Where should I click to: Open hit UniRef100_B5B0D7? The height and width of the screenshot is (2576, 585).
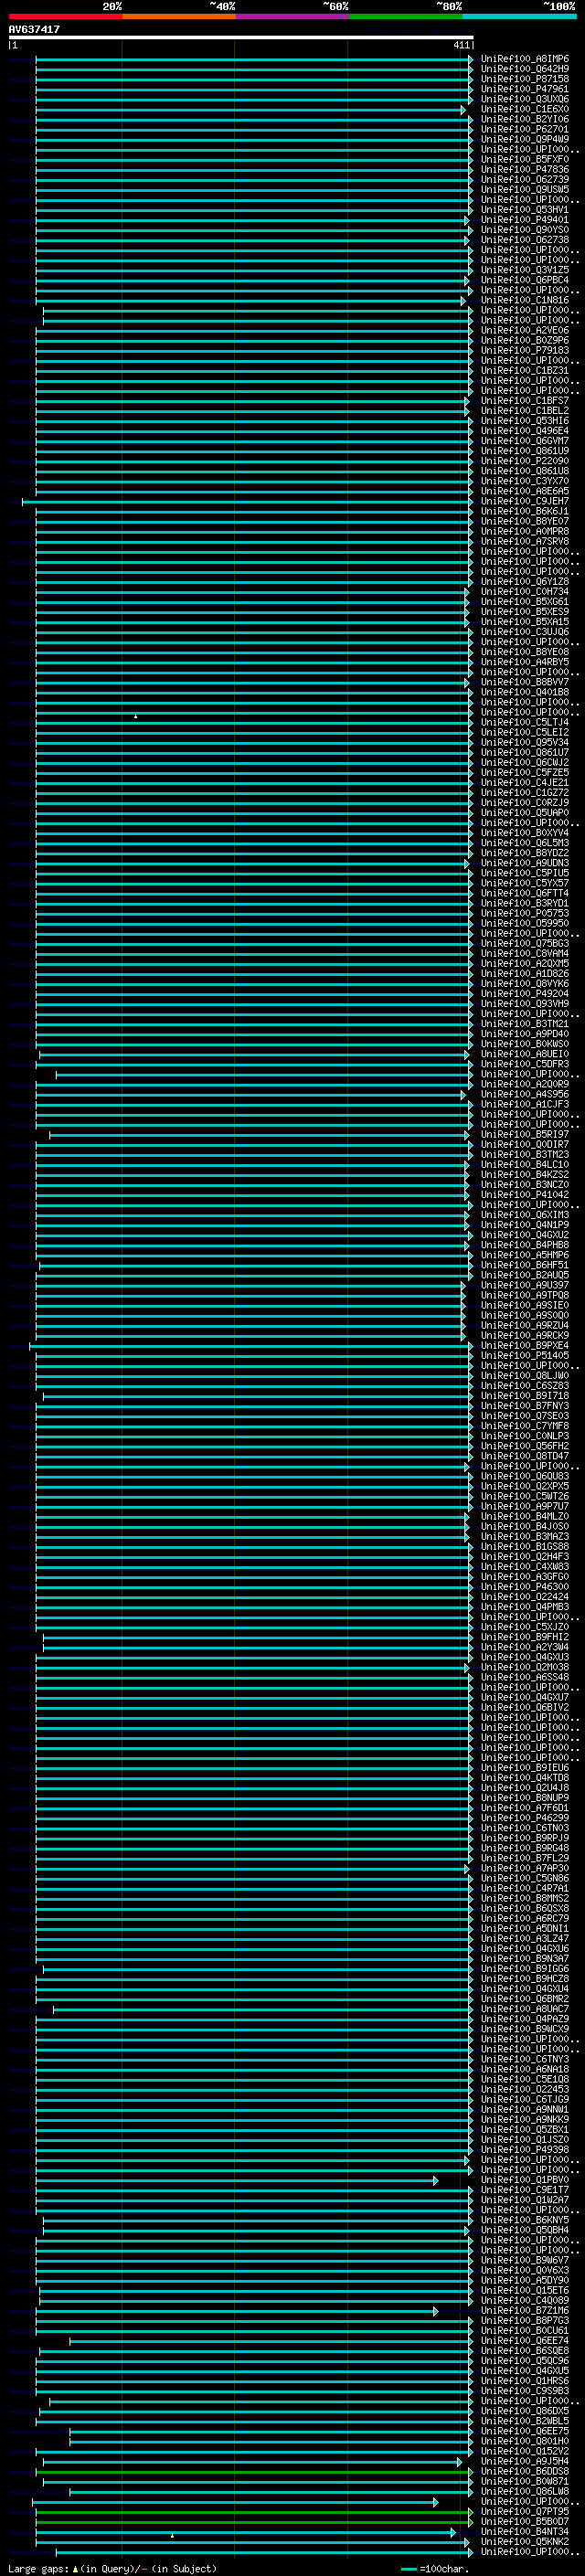click(524, 2522)
